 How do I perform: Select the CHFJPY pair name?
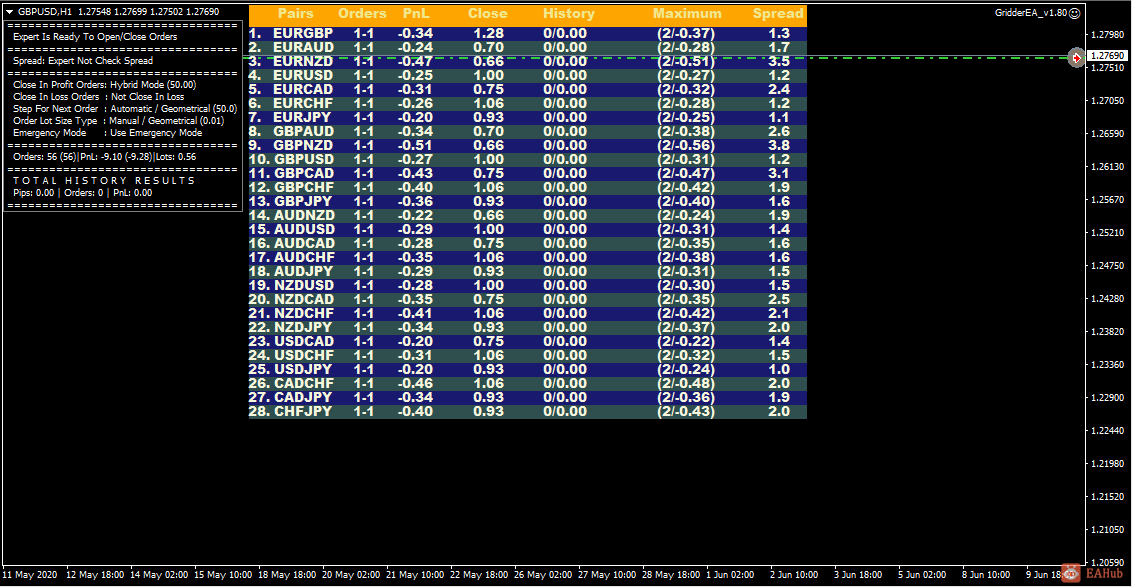coord(303,411)
